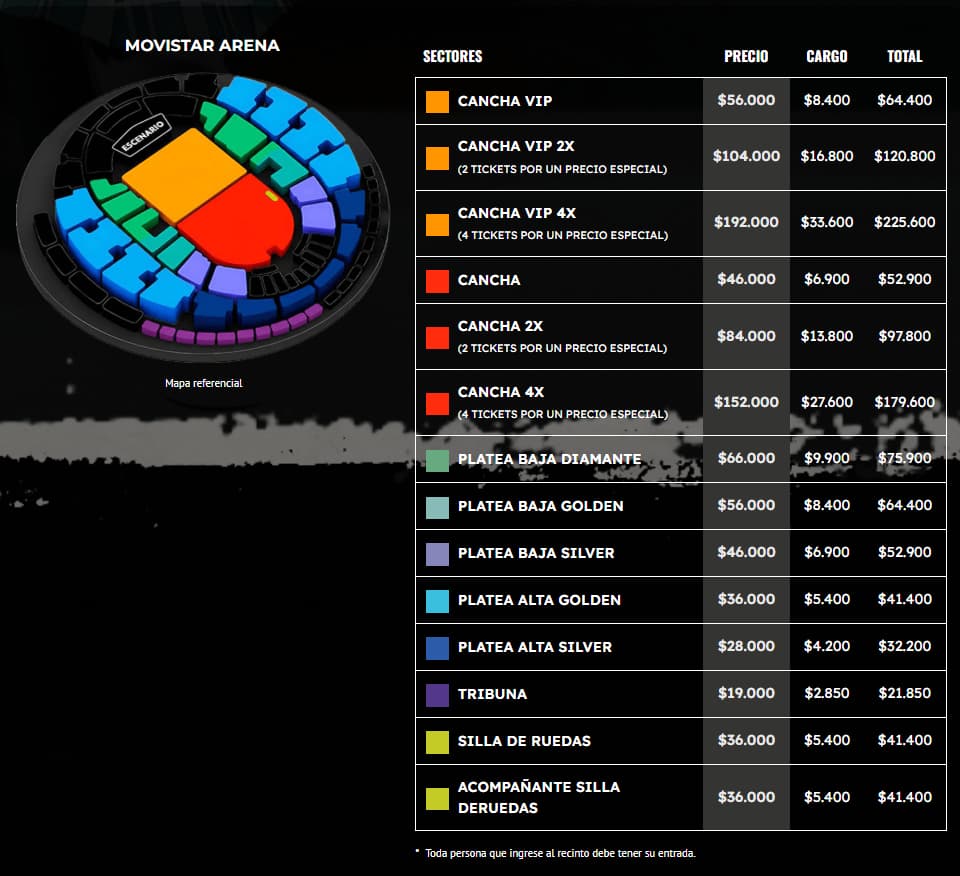This screenshot has width=960, height=876.
Task: Click the light blue Platea Alta Golden swatch
Action: tap(437, 601)
